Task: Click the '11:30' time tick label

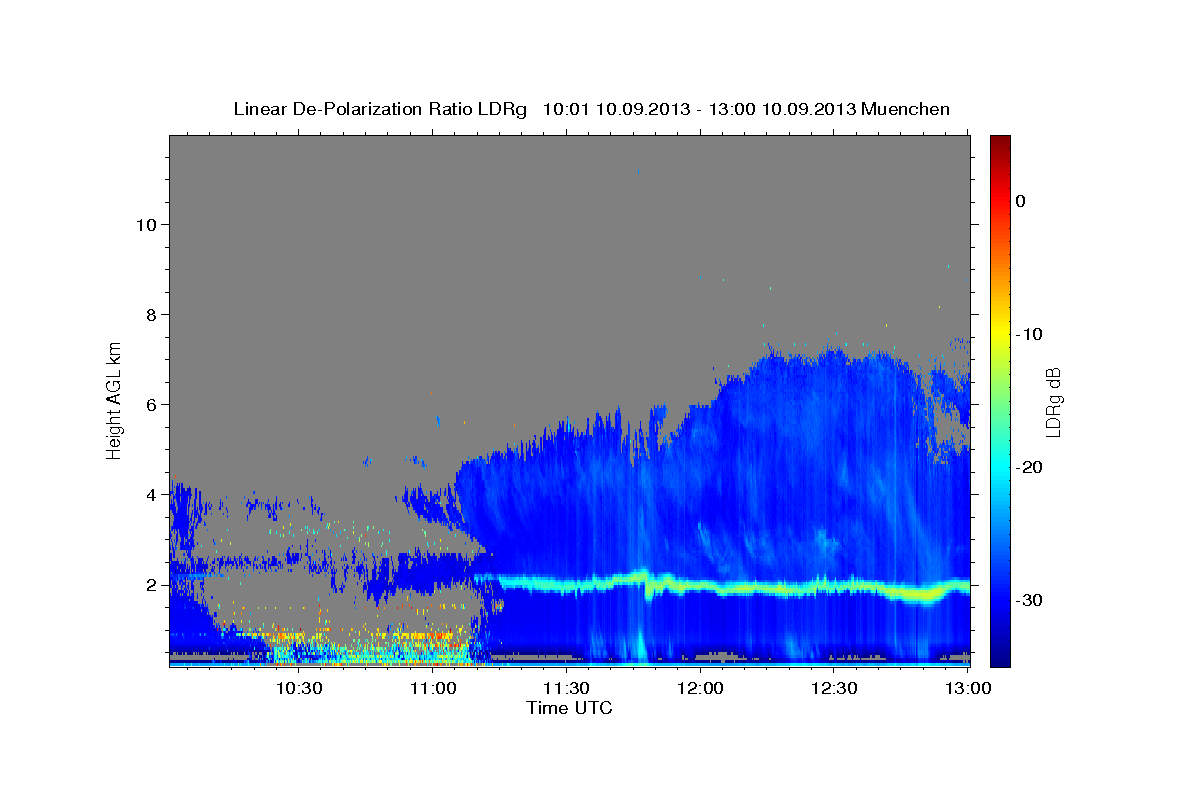Action: click(567, 688)
